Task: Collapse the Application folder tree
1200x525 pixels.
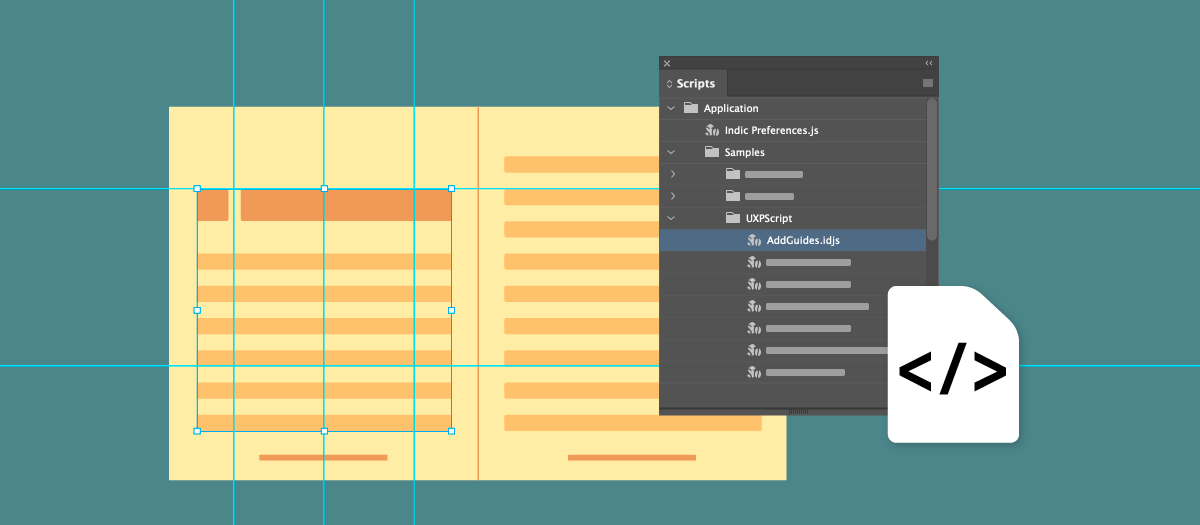Action: pyautogui.click(x=671, y=108)
